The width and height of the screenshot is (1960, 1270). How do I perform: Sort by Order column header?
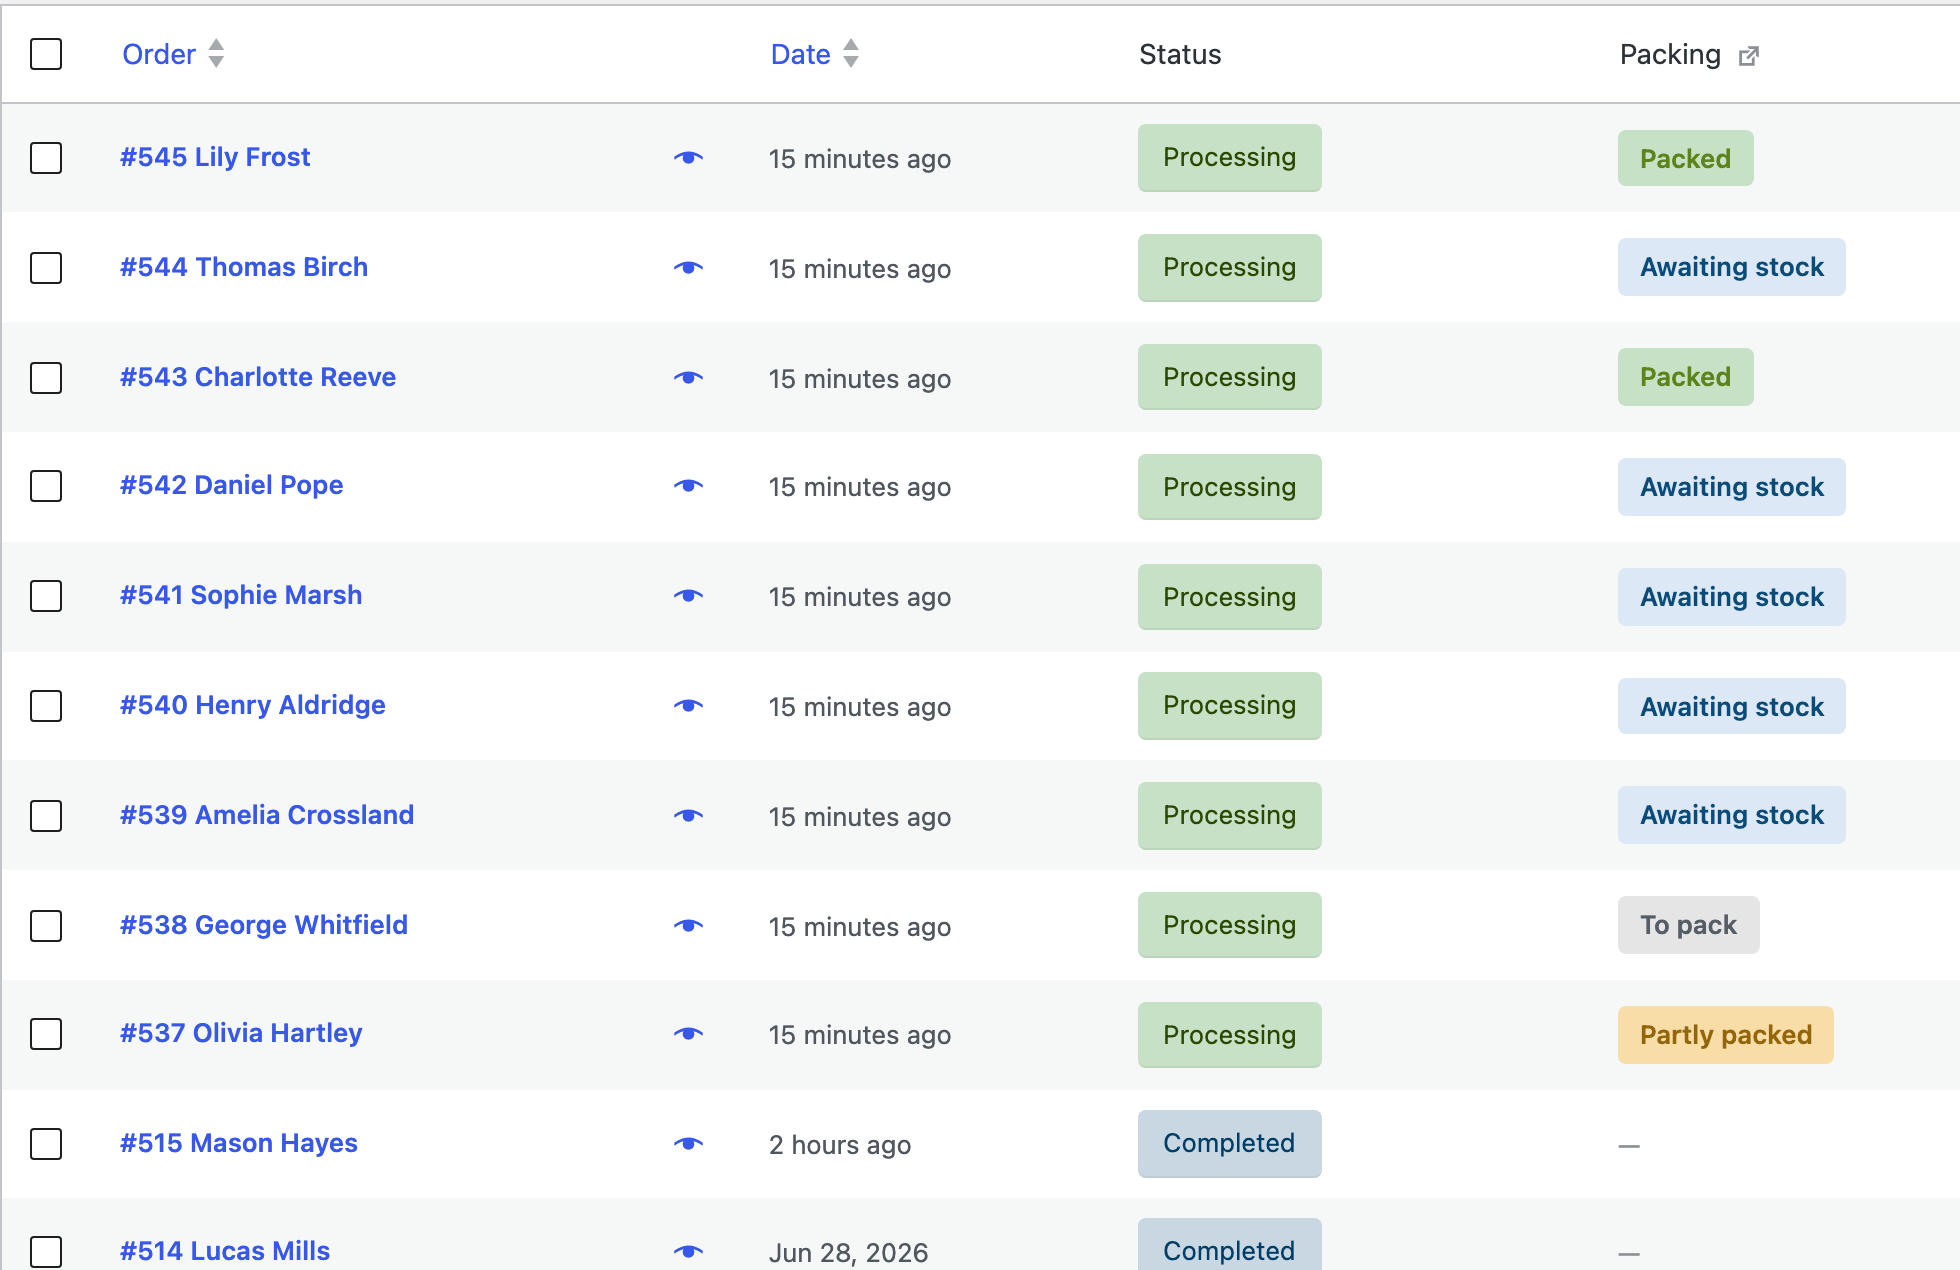[173, 54]
